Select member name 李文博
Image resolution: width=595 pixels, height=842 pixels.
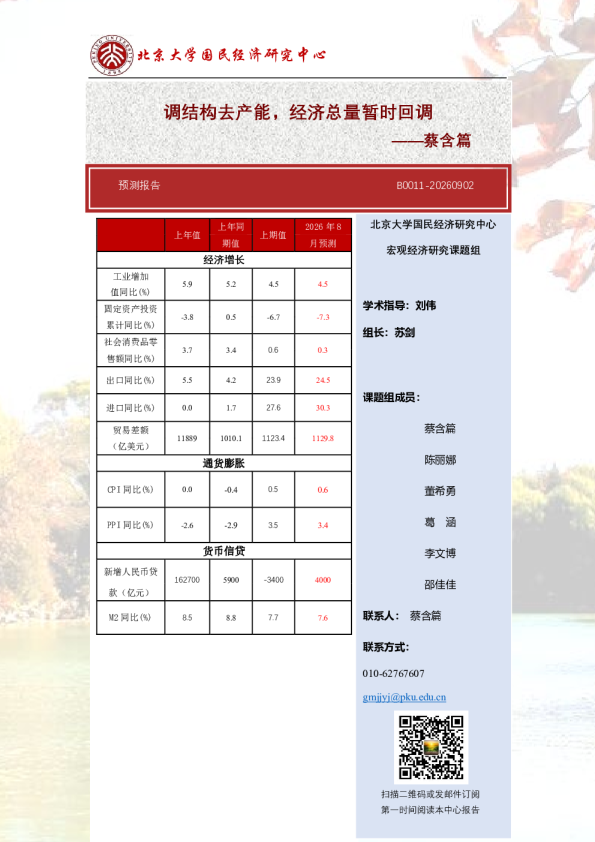(440, 553)
